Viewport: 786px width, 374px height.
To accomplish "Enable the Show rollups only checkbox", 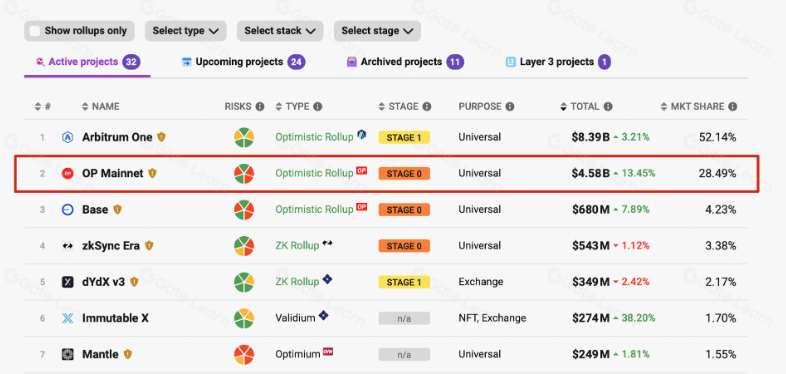I will pos(35,31).
